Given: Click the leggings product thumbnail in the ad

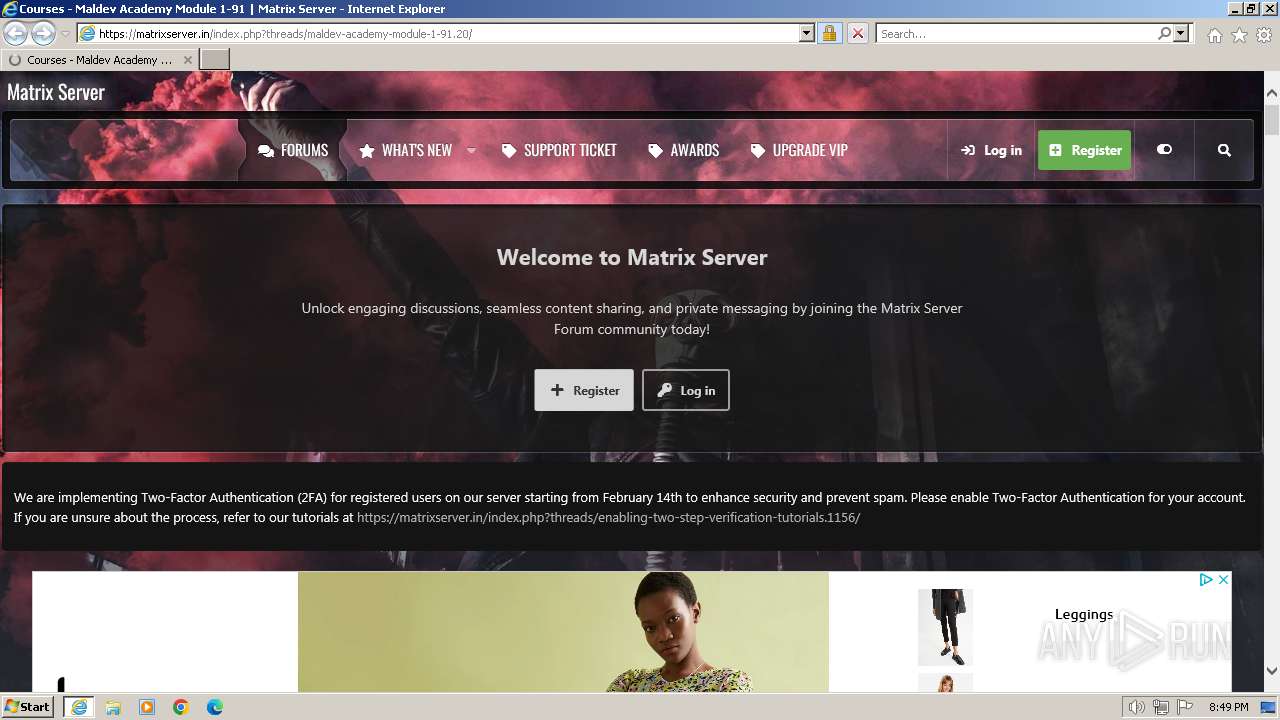Looking at the screenshot, I should (x=945, y=627).
